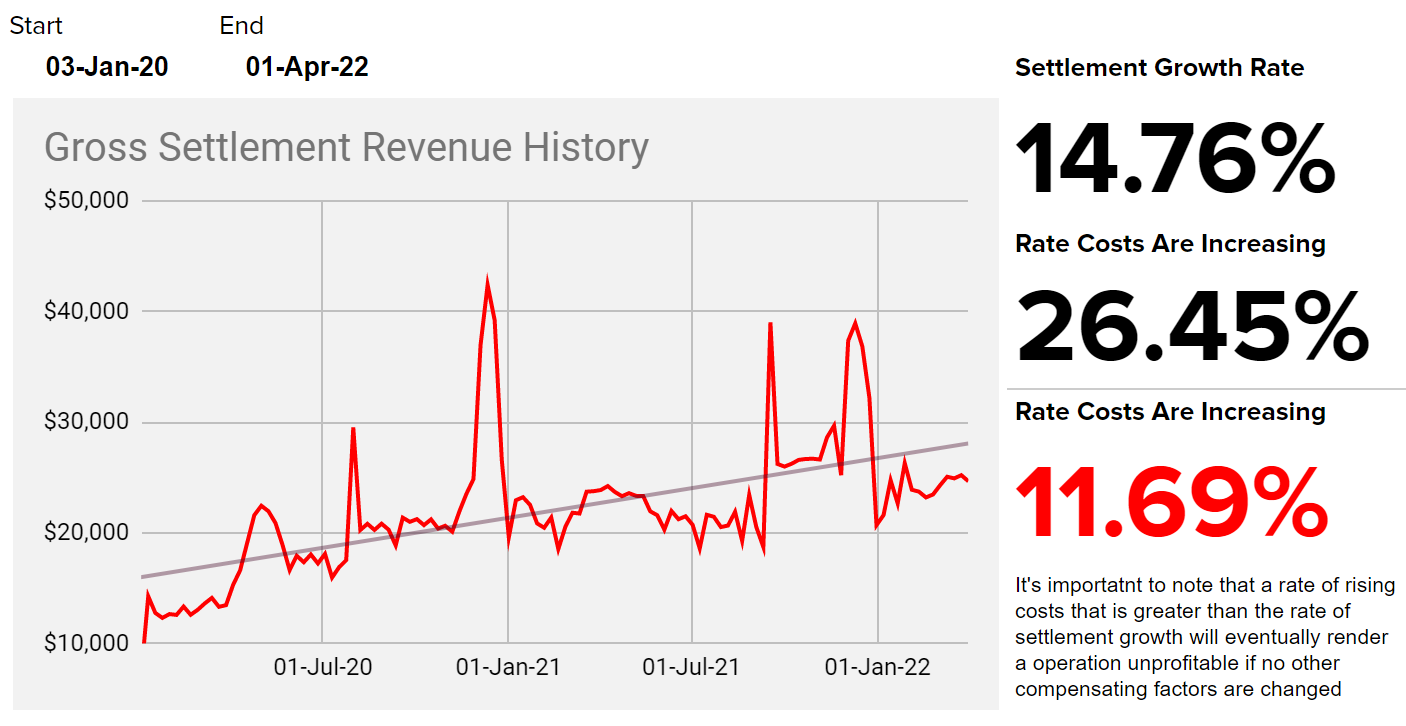
Task: Click the 01-Jul-21 axis label
Action: 692,667
